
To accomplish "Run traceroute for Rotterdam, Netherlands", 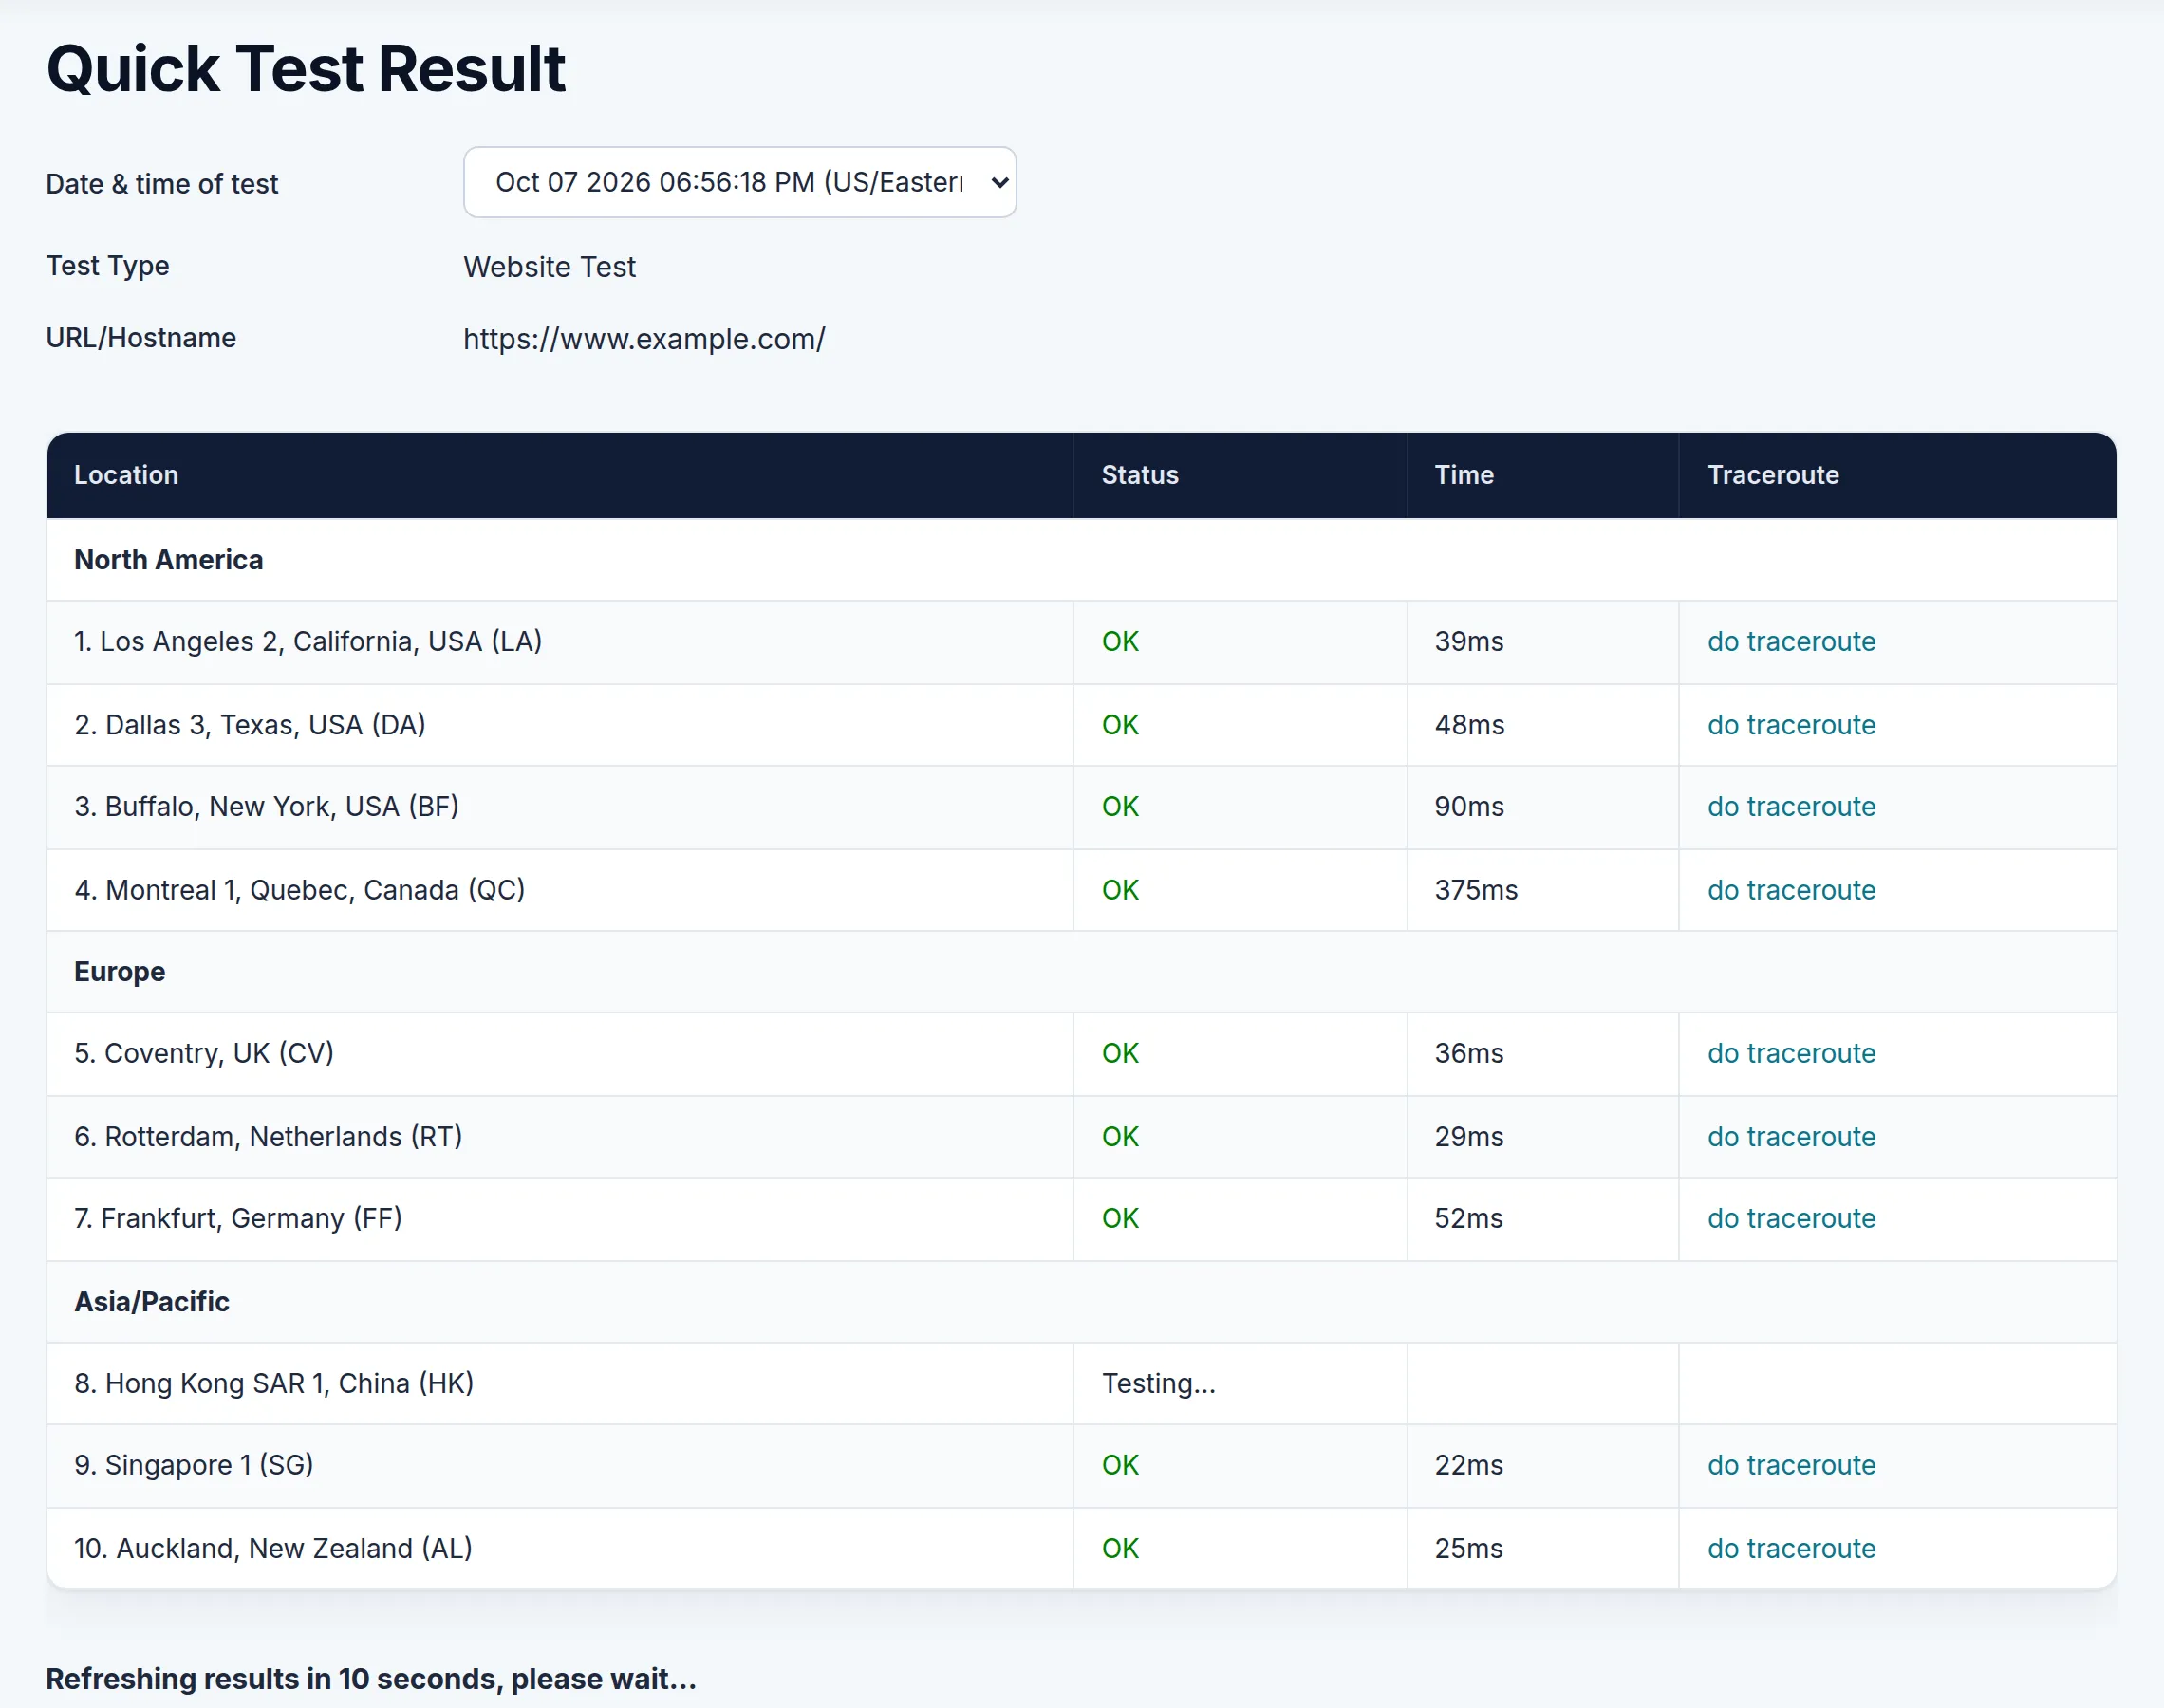I will [x=1791, y=1137].
